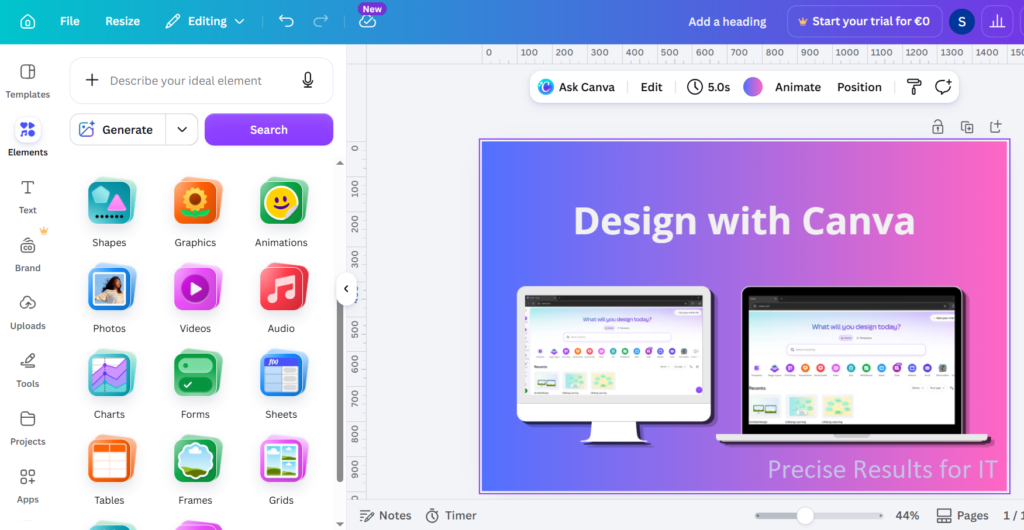Open the Uploads sidebar tab
Viewport: 1024px width, 530px height.
[27, 312]
